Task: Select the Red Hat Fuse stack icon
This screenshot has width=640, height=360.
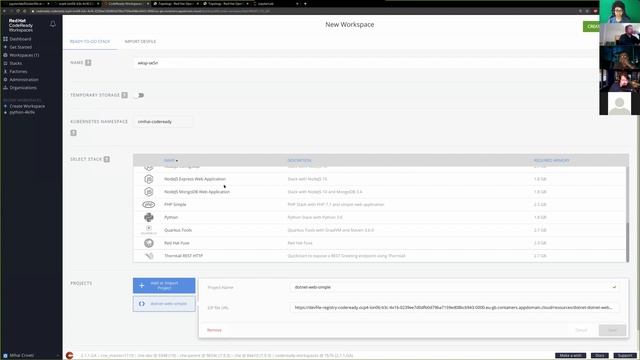Action: click(149, 243)
